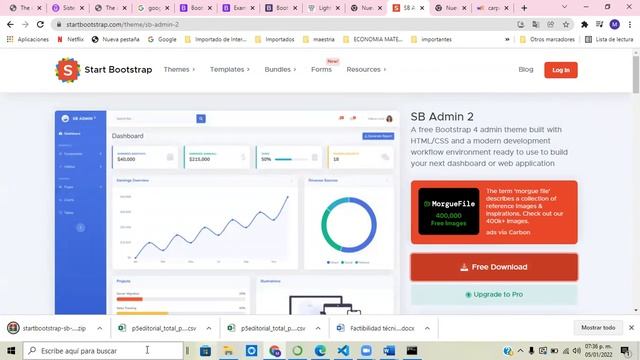This screenshot has height=360, width=640.
Task: Click the Start Bootstrap logo
Action: tap(104, 70)
